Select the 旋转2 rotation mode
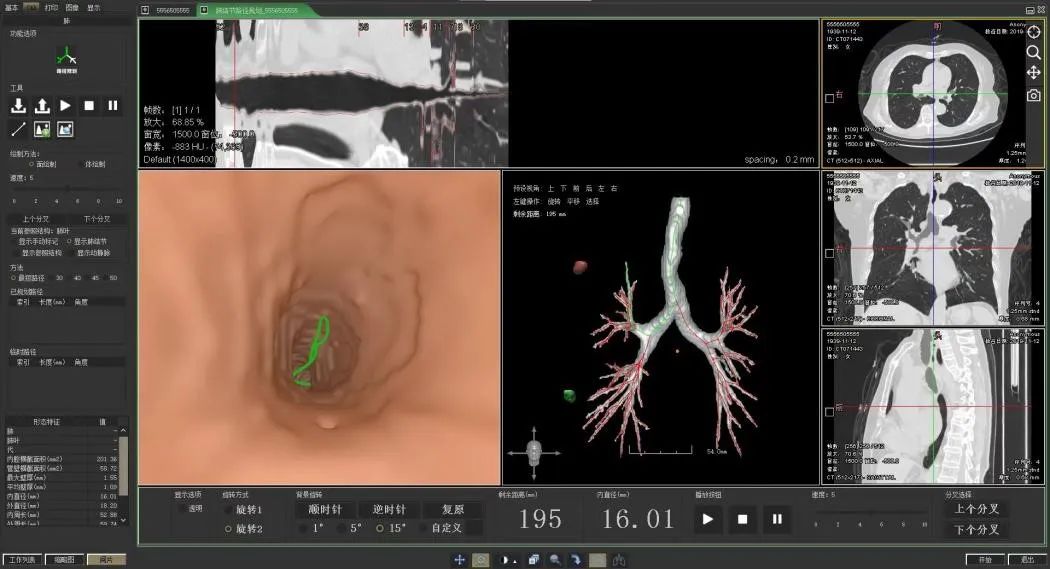This screenshot has height=569, width=1050. 244,529
